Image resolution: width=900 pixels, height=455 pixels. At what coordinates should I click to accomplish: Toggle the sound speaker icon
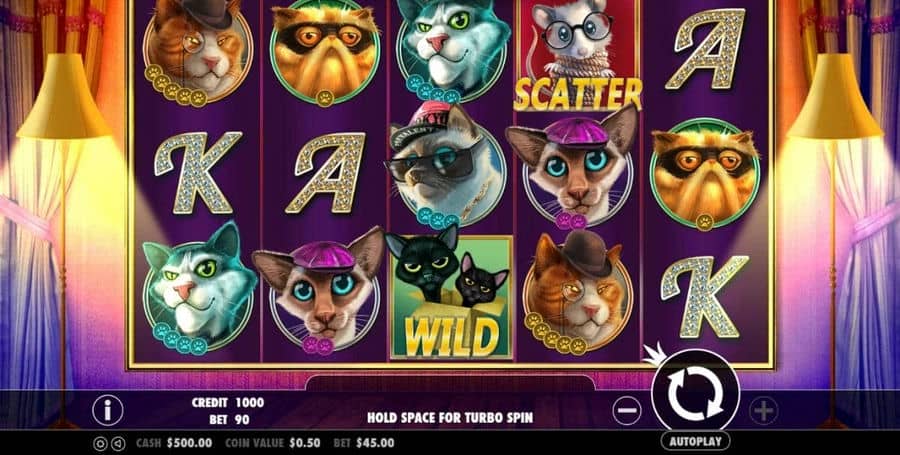click(x=117, y=443)
